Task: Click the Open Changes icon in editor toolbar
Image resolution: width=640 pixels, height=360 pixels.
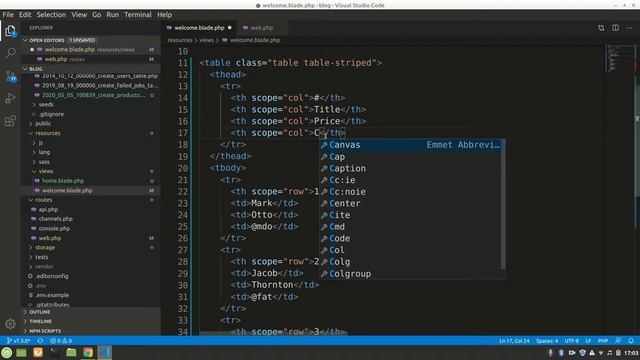Action: click(x=601, y=28)
